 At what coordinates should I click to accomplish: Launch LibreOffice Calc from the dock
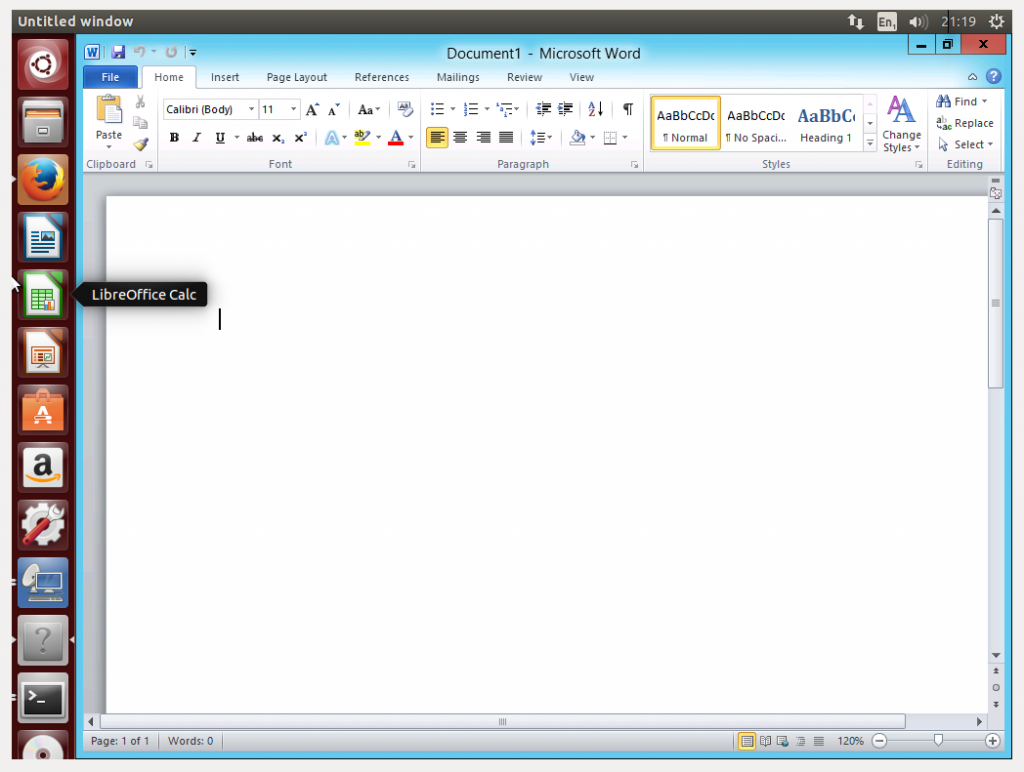point(43,295)
